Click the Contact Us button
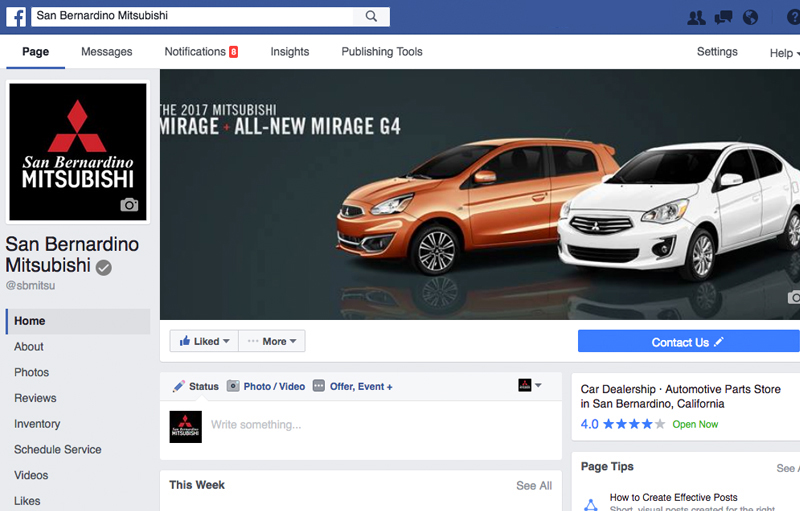This screenshot has width=800, height=511. point(689,341)
